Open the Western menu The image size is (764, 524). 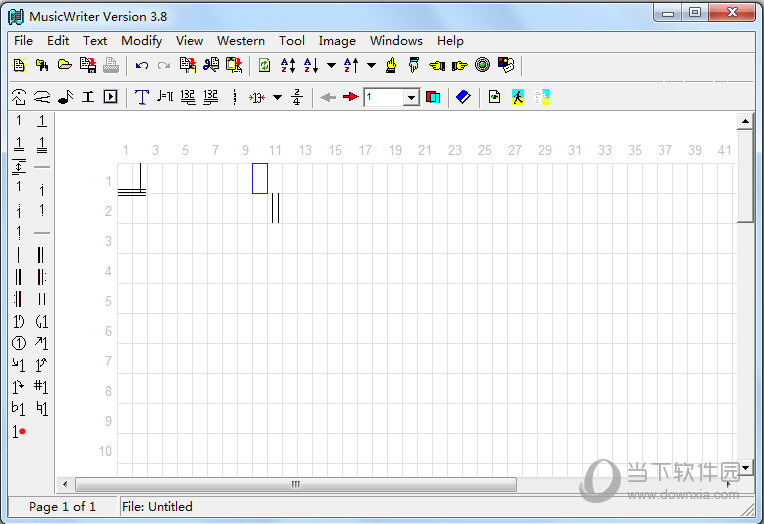240,41
